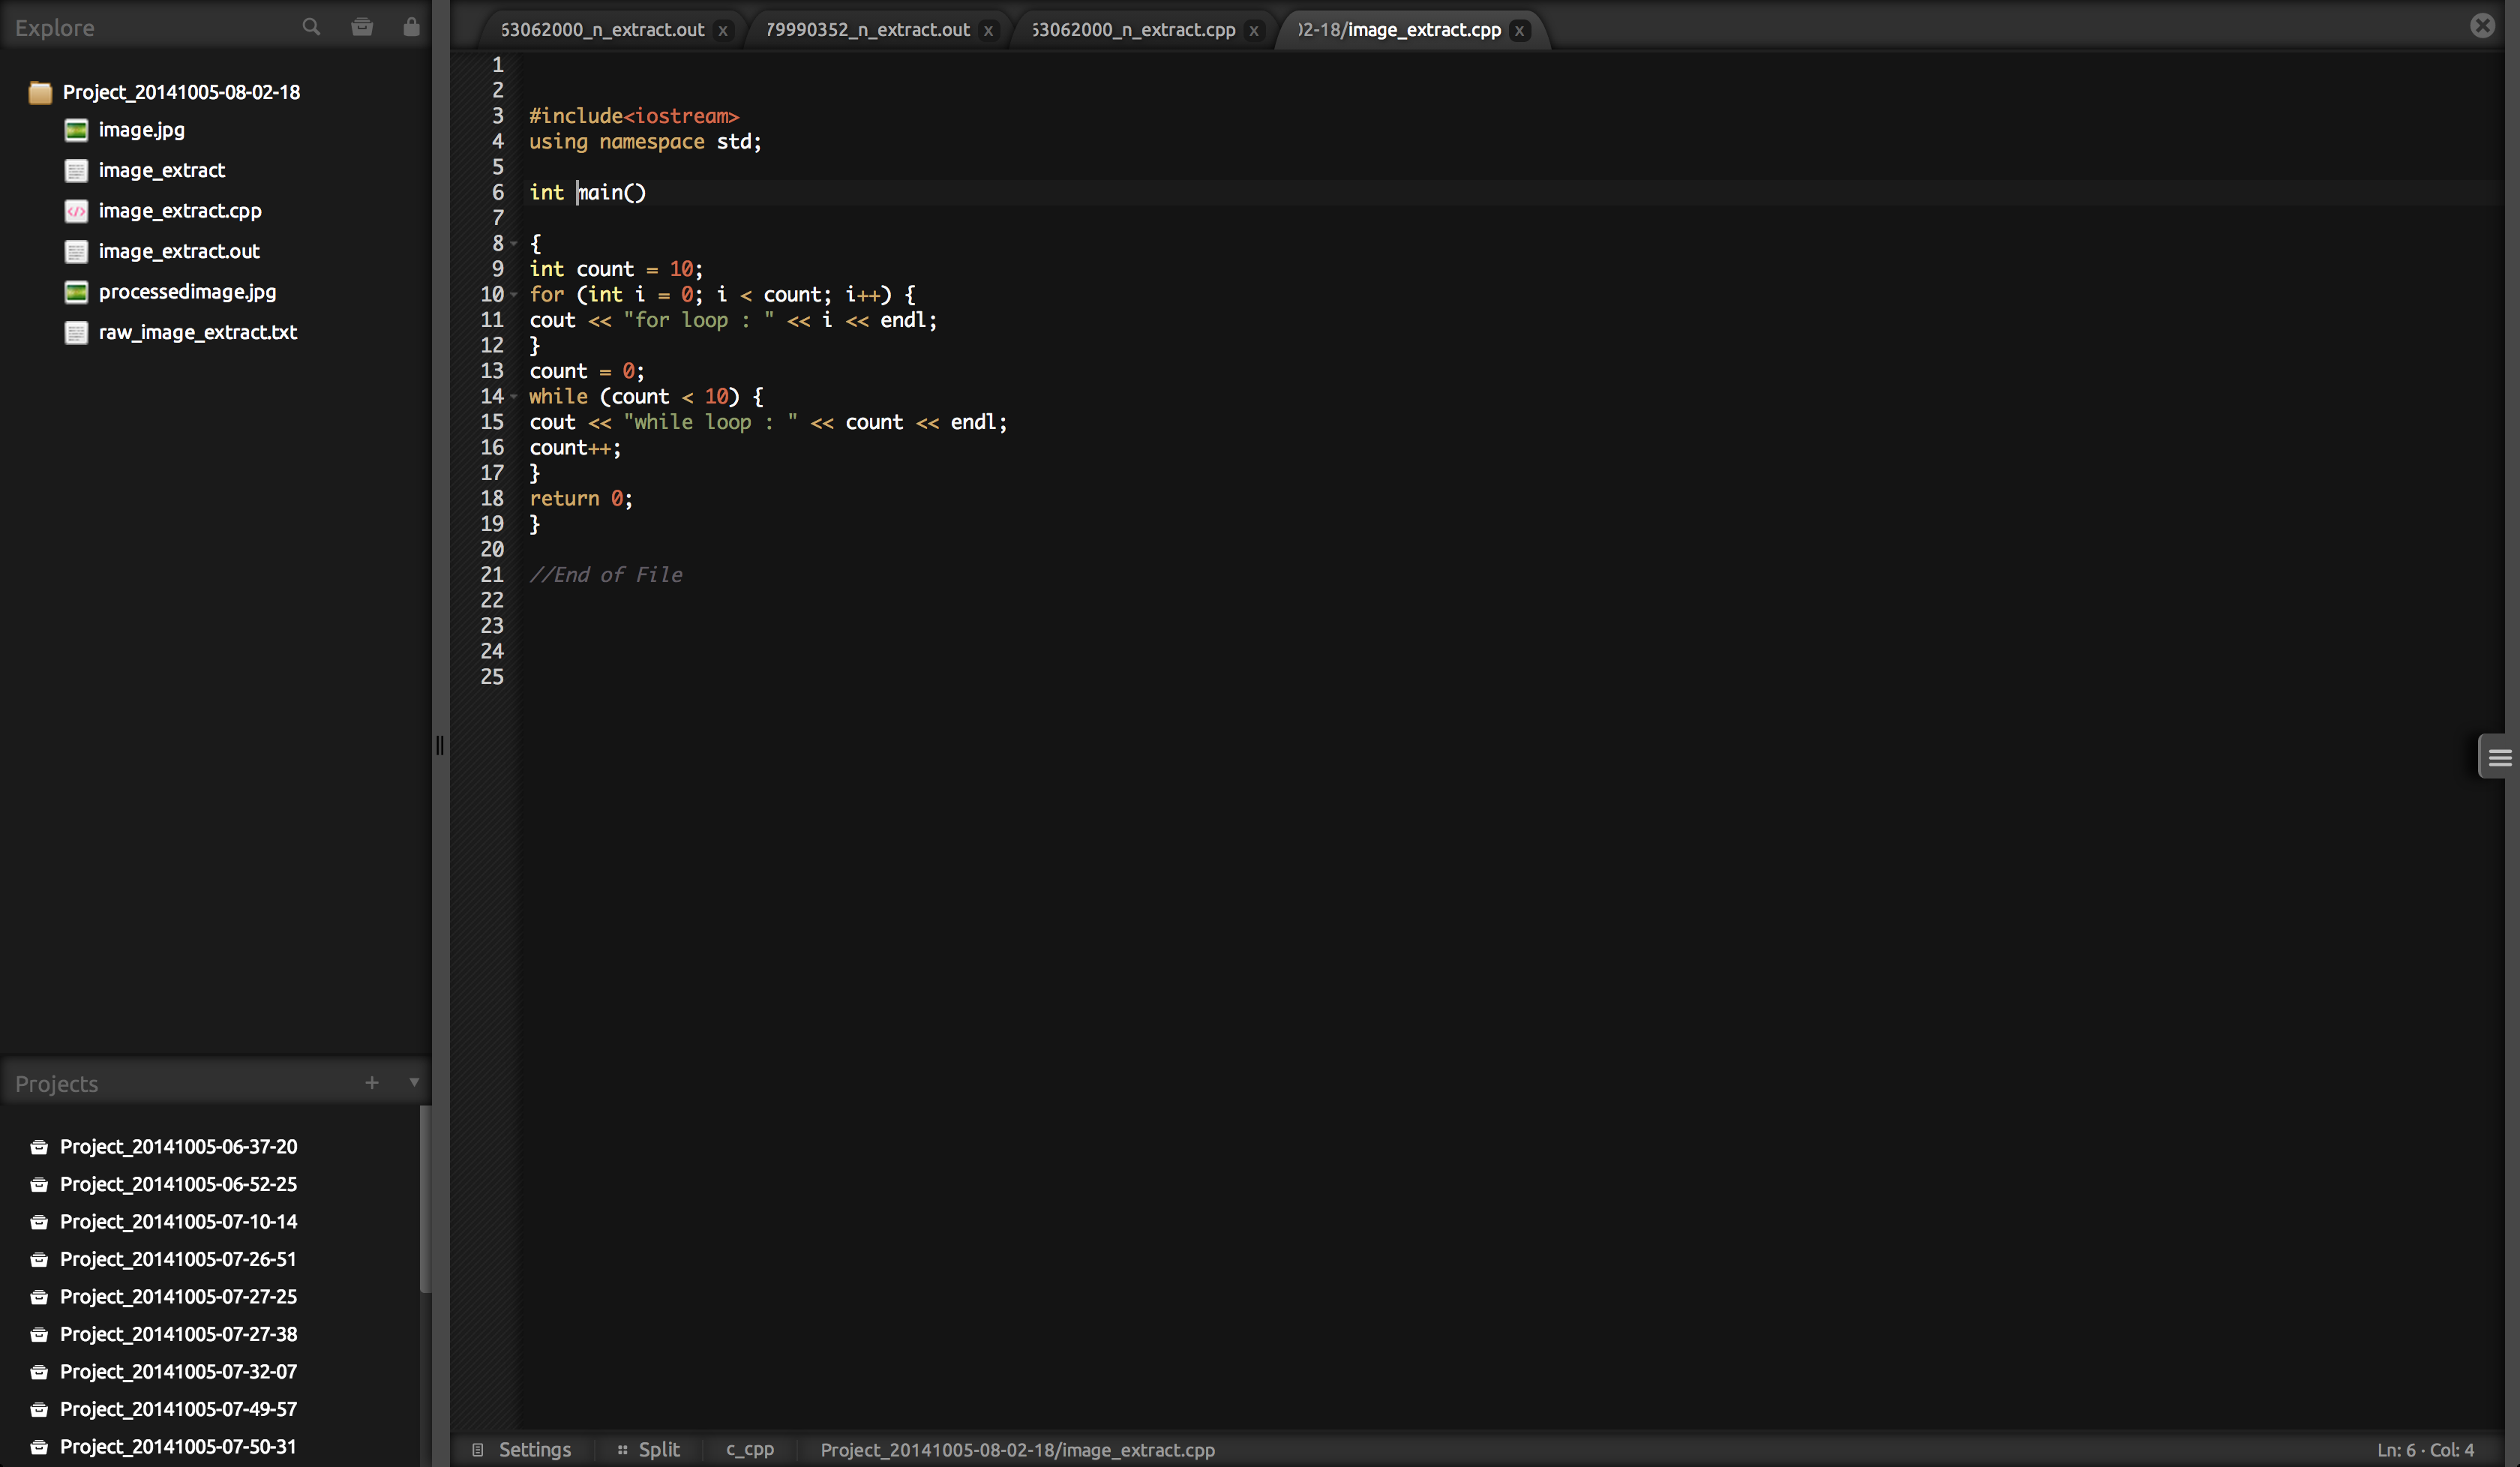The width and height of the screenshot is (2520, 1467).
Task: Switch to 79990352_n_extract.out tab
Action: pyautogui.click(x=867, y=30)
